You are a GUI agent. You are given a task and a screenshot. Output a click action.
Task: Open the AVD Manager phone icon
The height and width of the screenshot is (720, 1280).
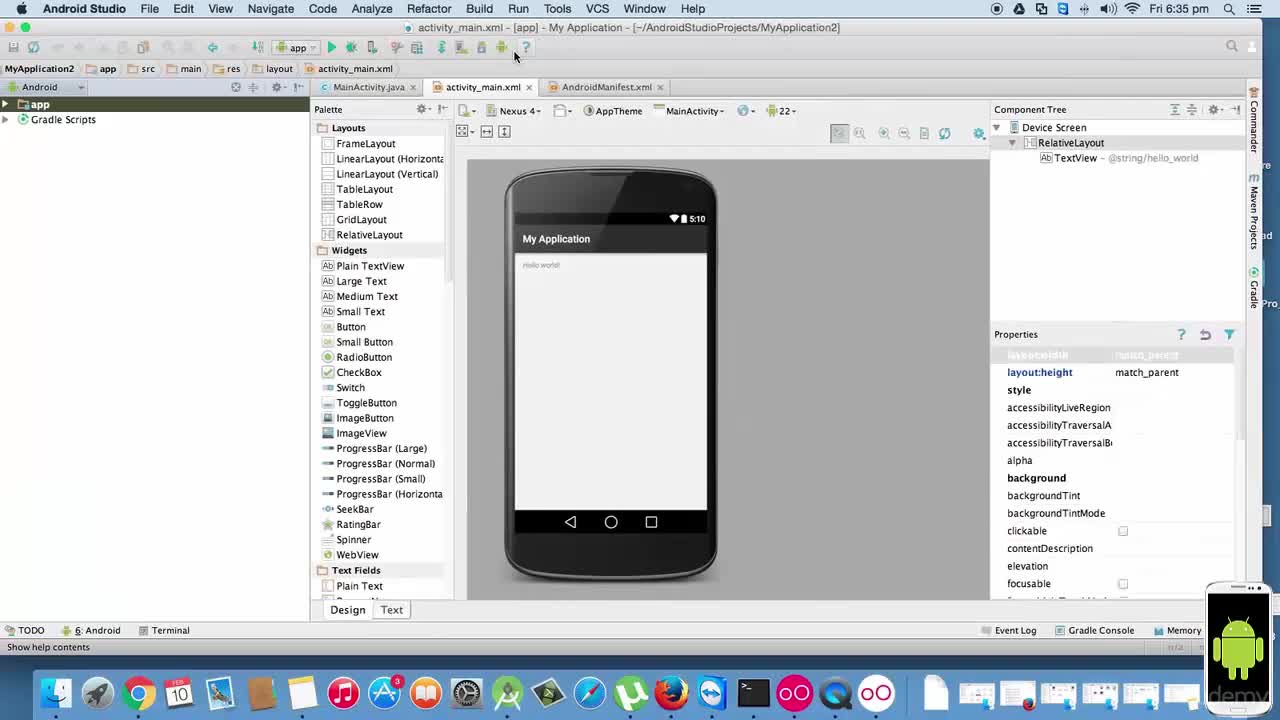[x=461, y=47]
